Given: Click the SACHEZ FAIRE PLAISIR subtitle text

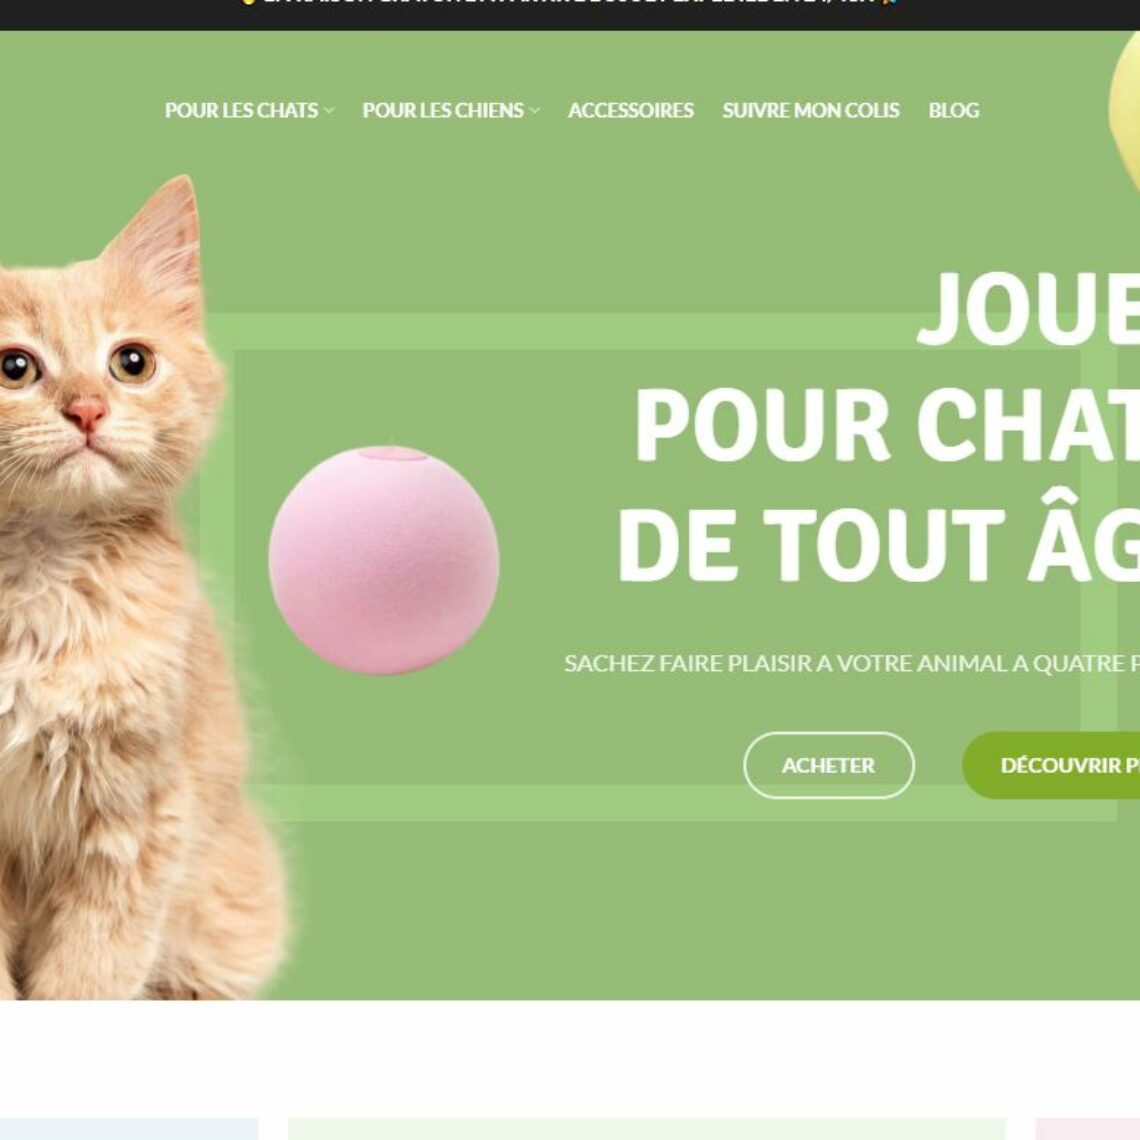Looking at the screenshot, I should coord(852,663).
